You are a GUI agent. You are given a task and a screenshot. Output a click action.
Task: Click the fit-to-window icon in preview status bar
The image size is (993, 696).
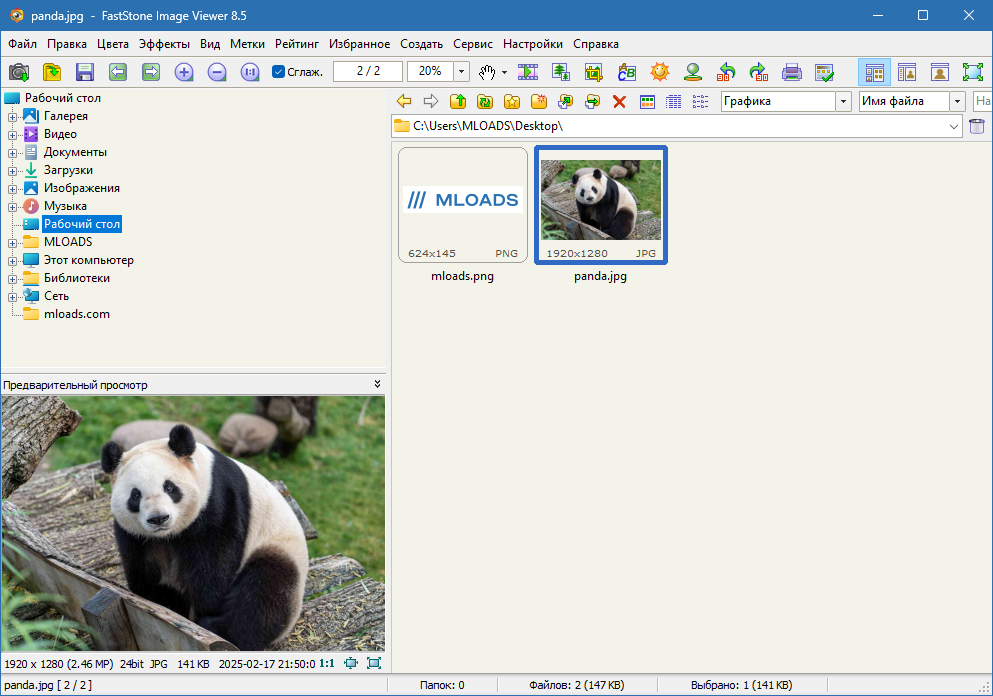click(x=351, y=663)
